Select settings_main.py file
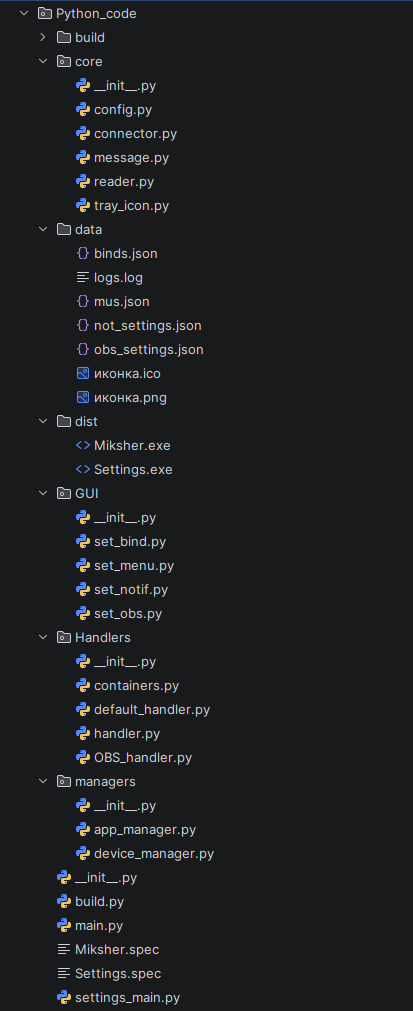413x1011 pixels. 128,997
